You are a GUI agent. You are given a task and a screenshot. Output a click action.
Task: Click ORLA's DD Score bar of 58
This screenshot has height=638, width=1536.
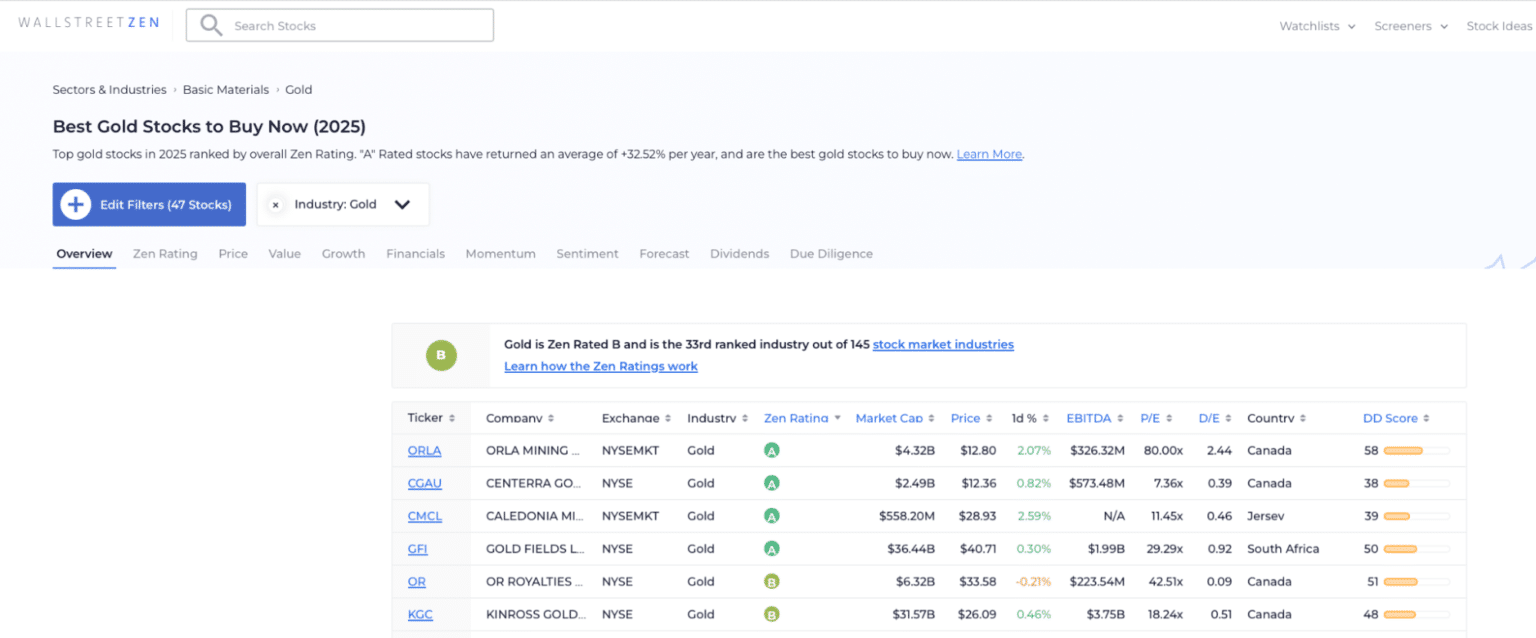(x=1416, y=451)
